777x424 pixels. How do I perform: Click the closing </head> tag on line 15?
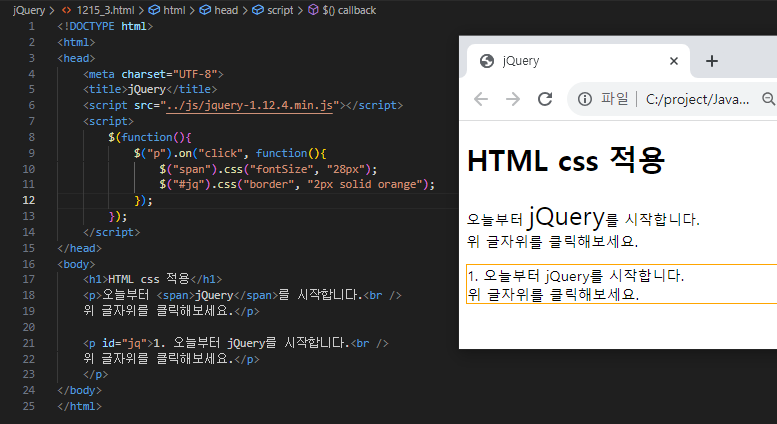(x=79, y=248)
